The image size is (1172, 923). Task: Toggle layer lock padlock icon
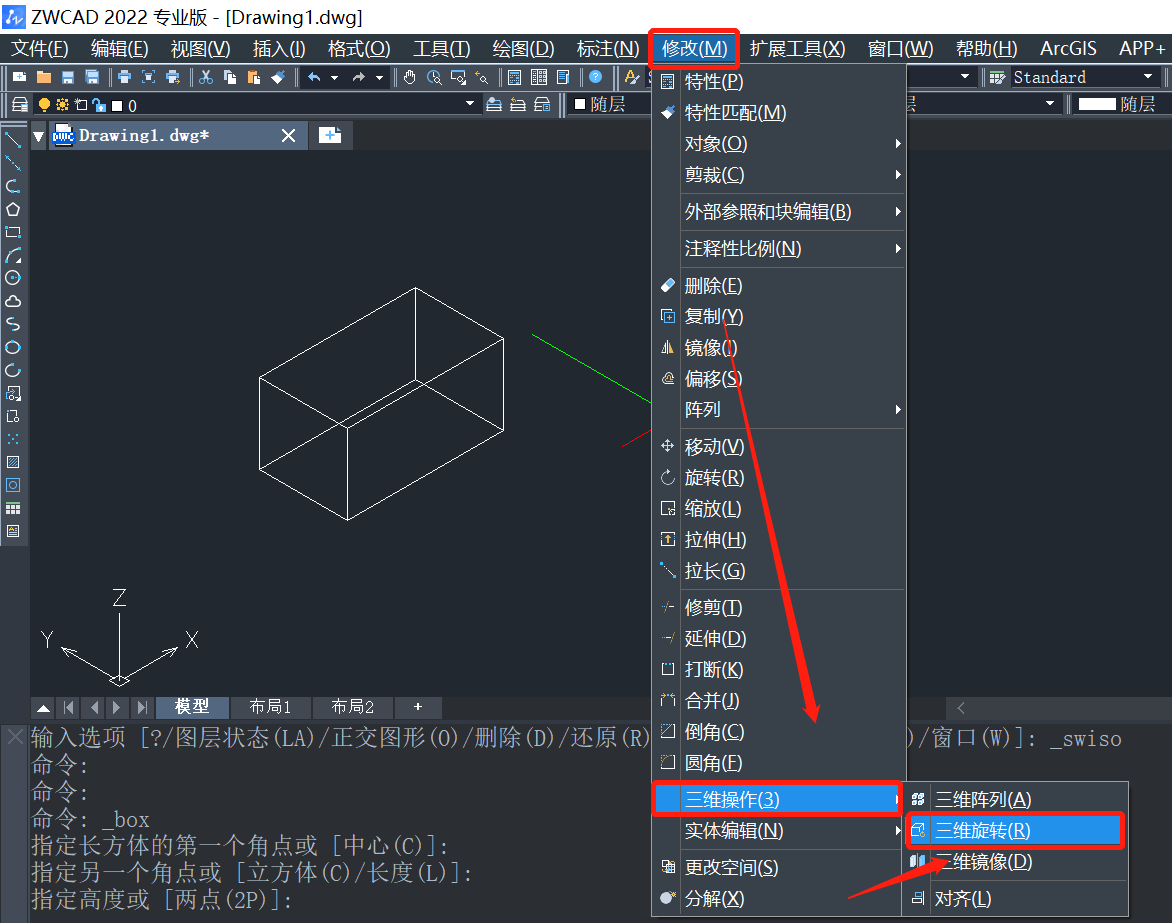coord(99,105)
